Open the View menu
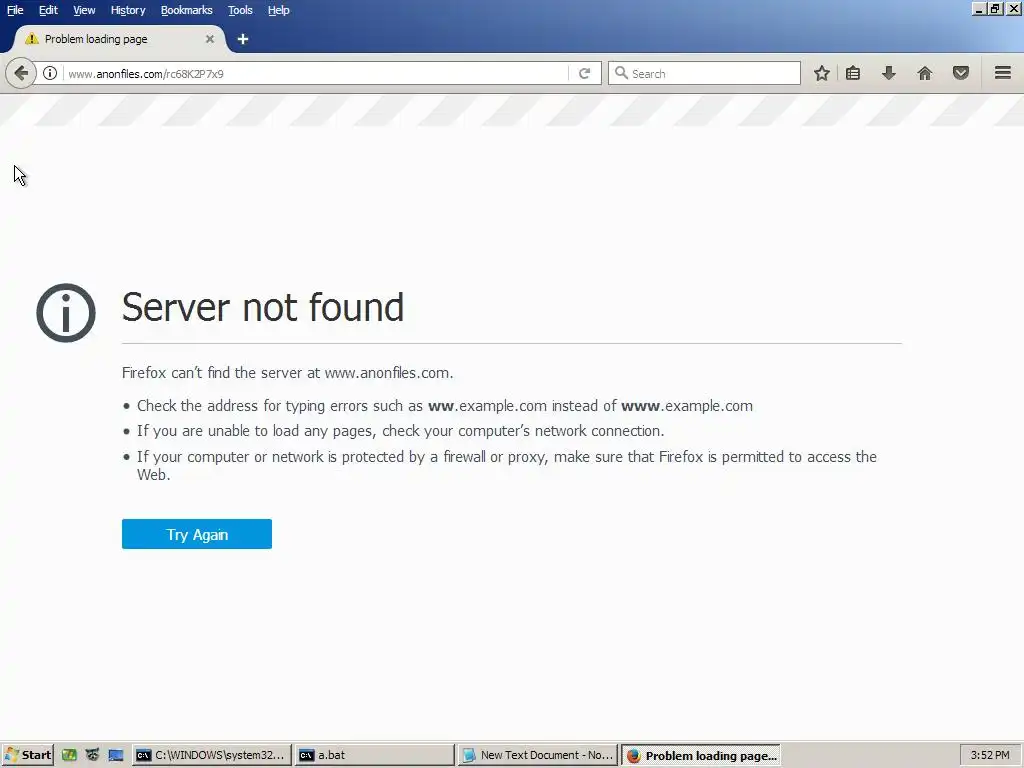 pos(84,10)
